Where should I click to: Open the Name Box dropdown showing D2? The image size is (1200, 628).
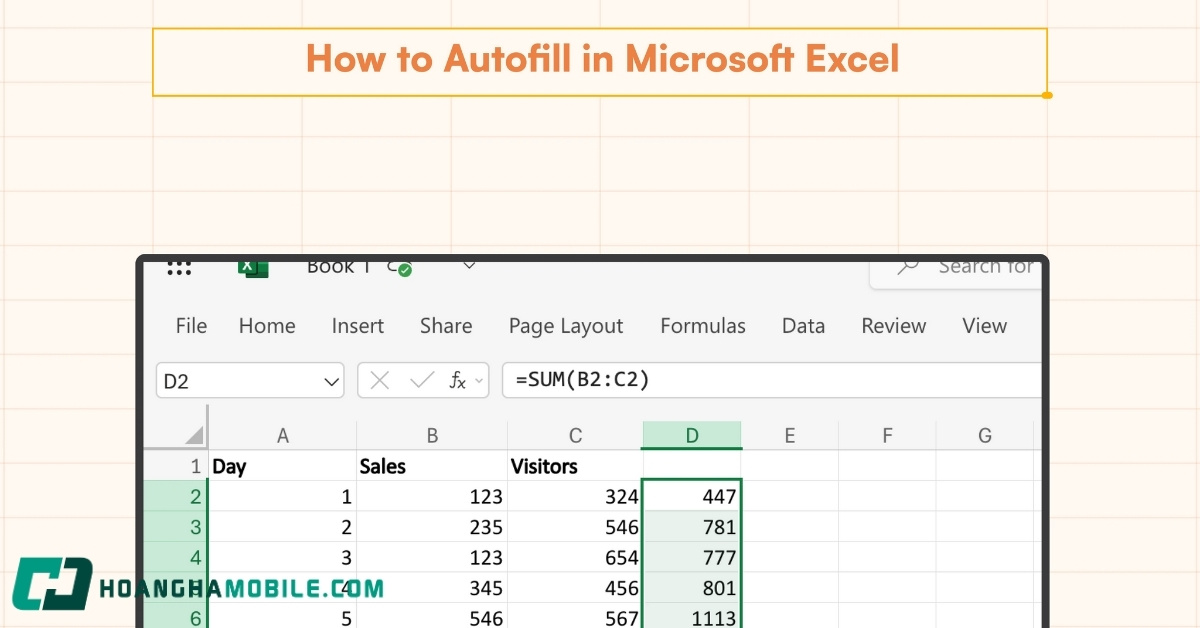tap(331, 381)
